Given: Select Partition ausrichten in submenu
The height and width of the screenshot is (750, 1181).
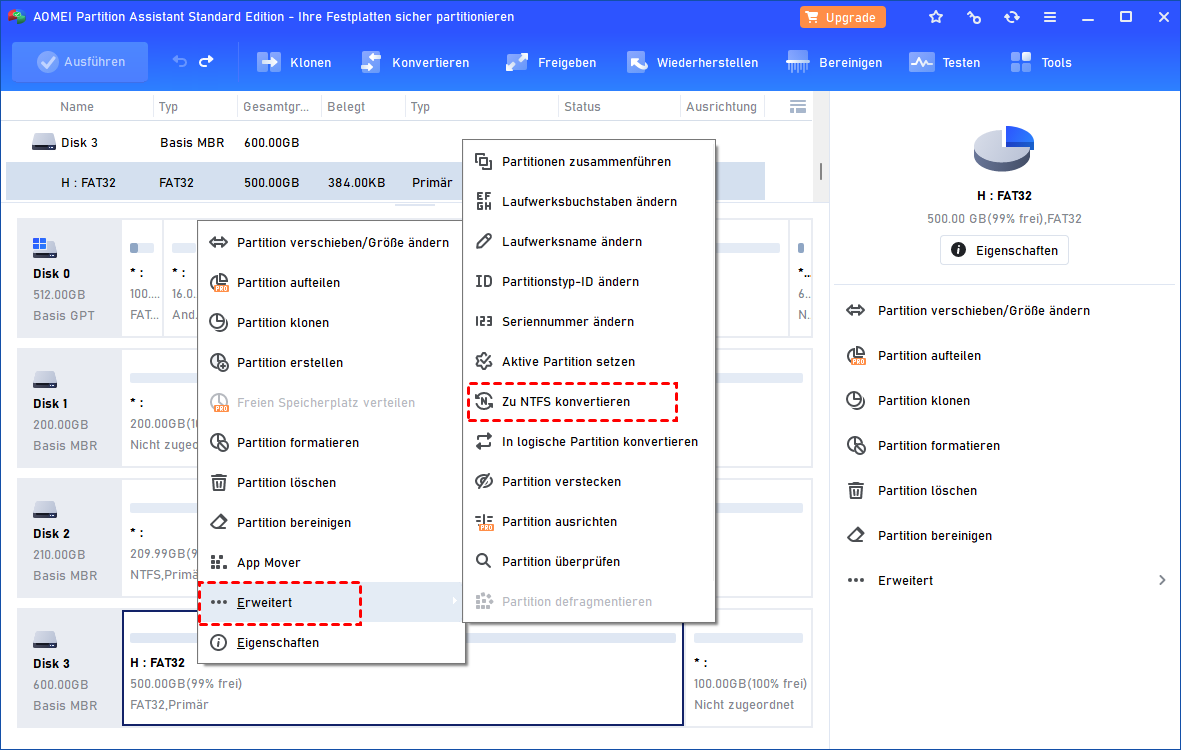Looking at the screenshot, I should pos(589,521).
